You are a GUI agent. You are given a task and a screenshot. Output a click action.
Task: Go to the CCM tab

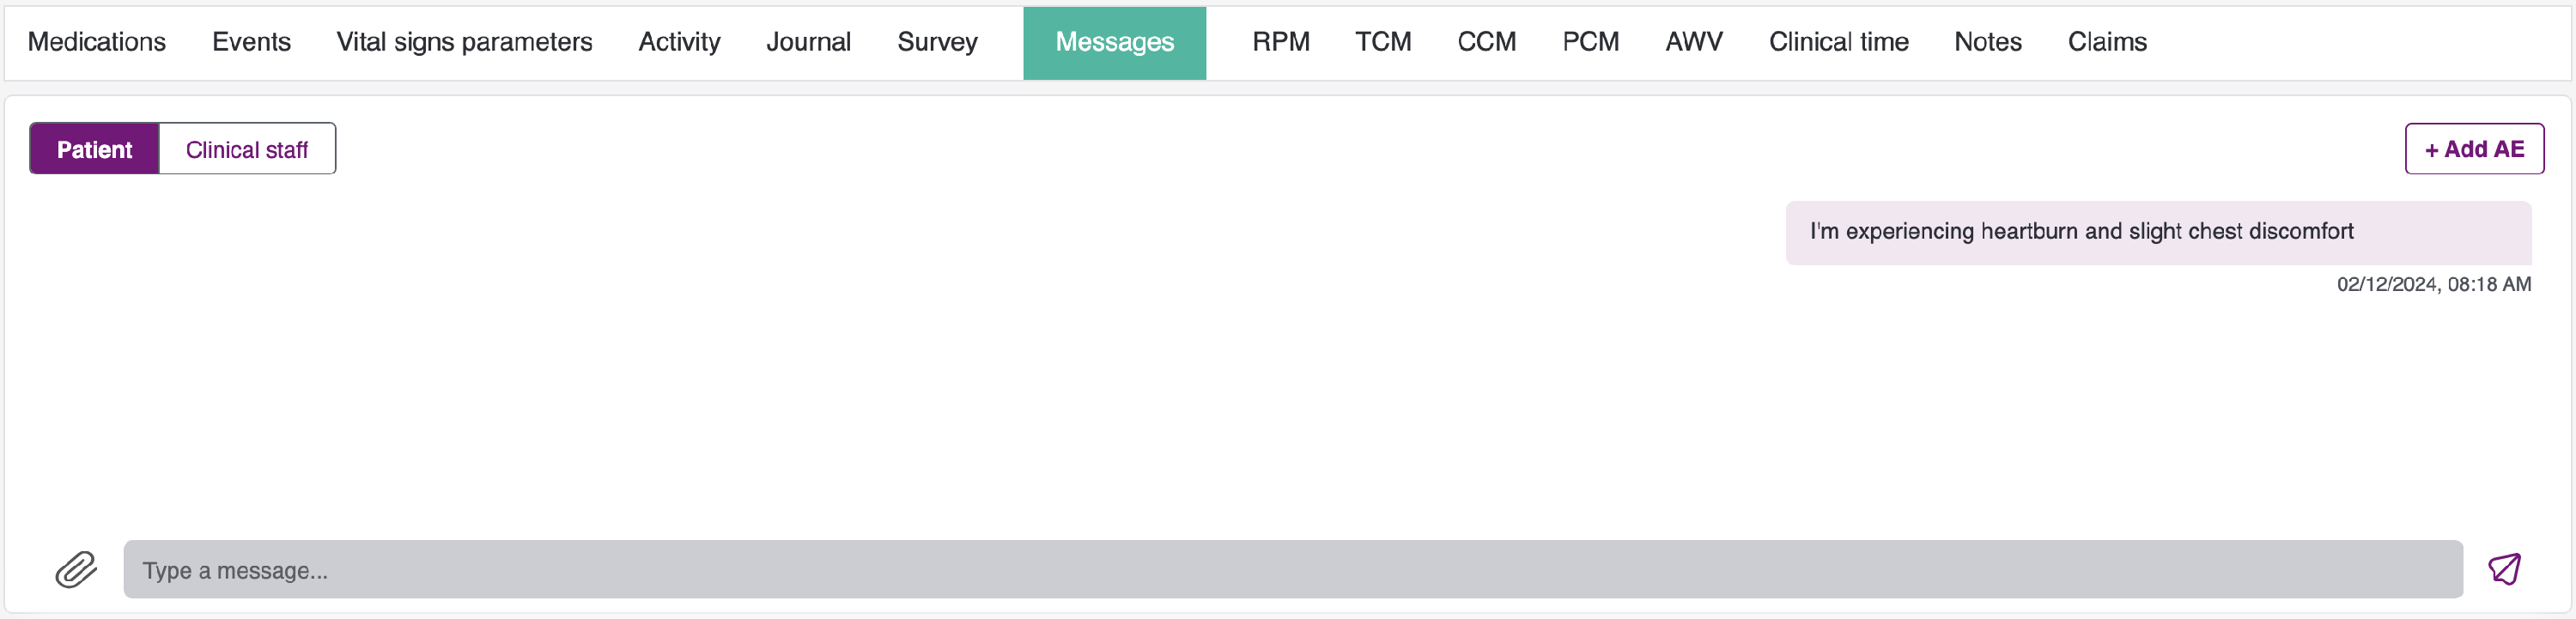[1486, 42]
